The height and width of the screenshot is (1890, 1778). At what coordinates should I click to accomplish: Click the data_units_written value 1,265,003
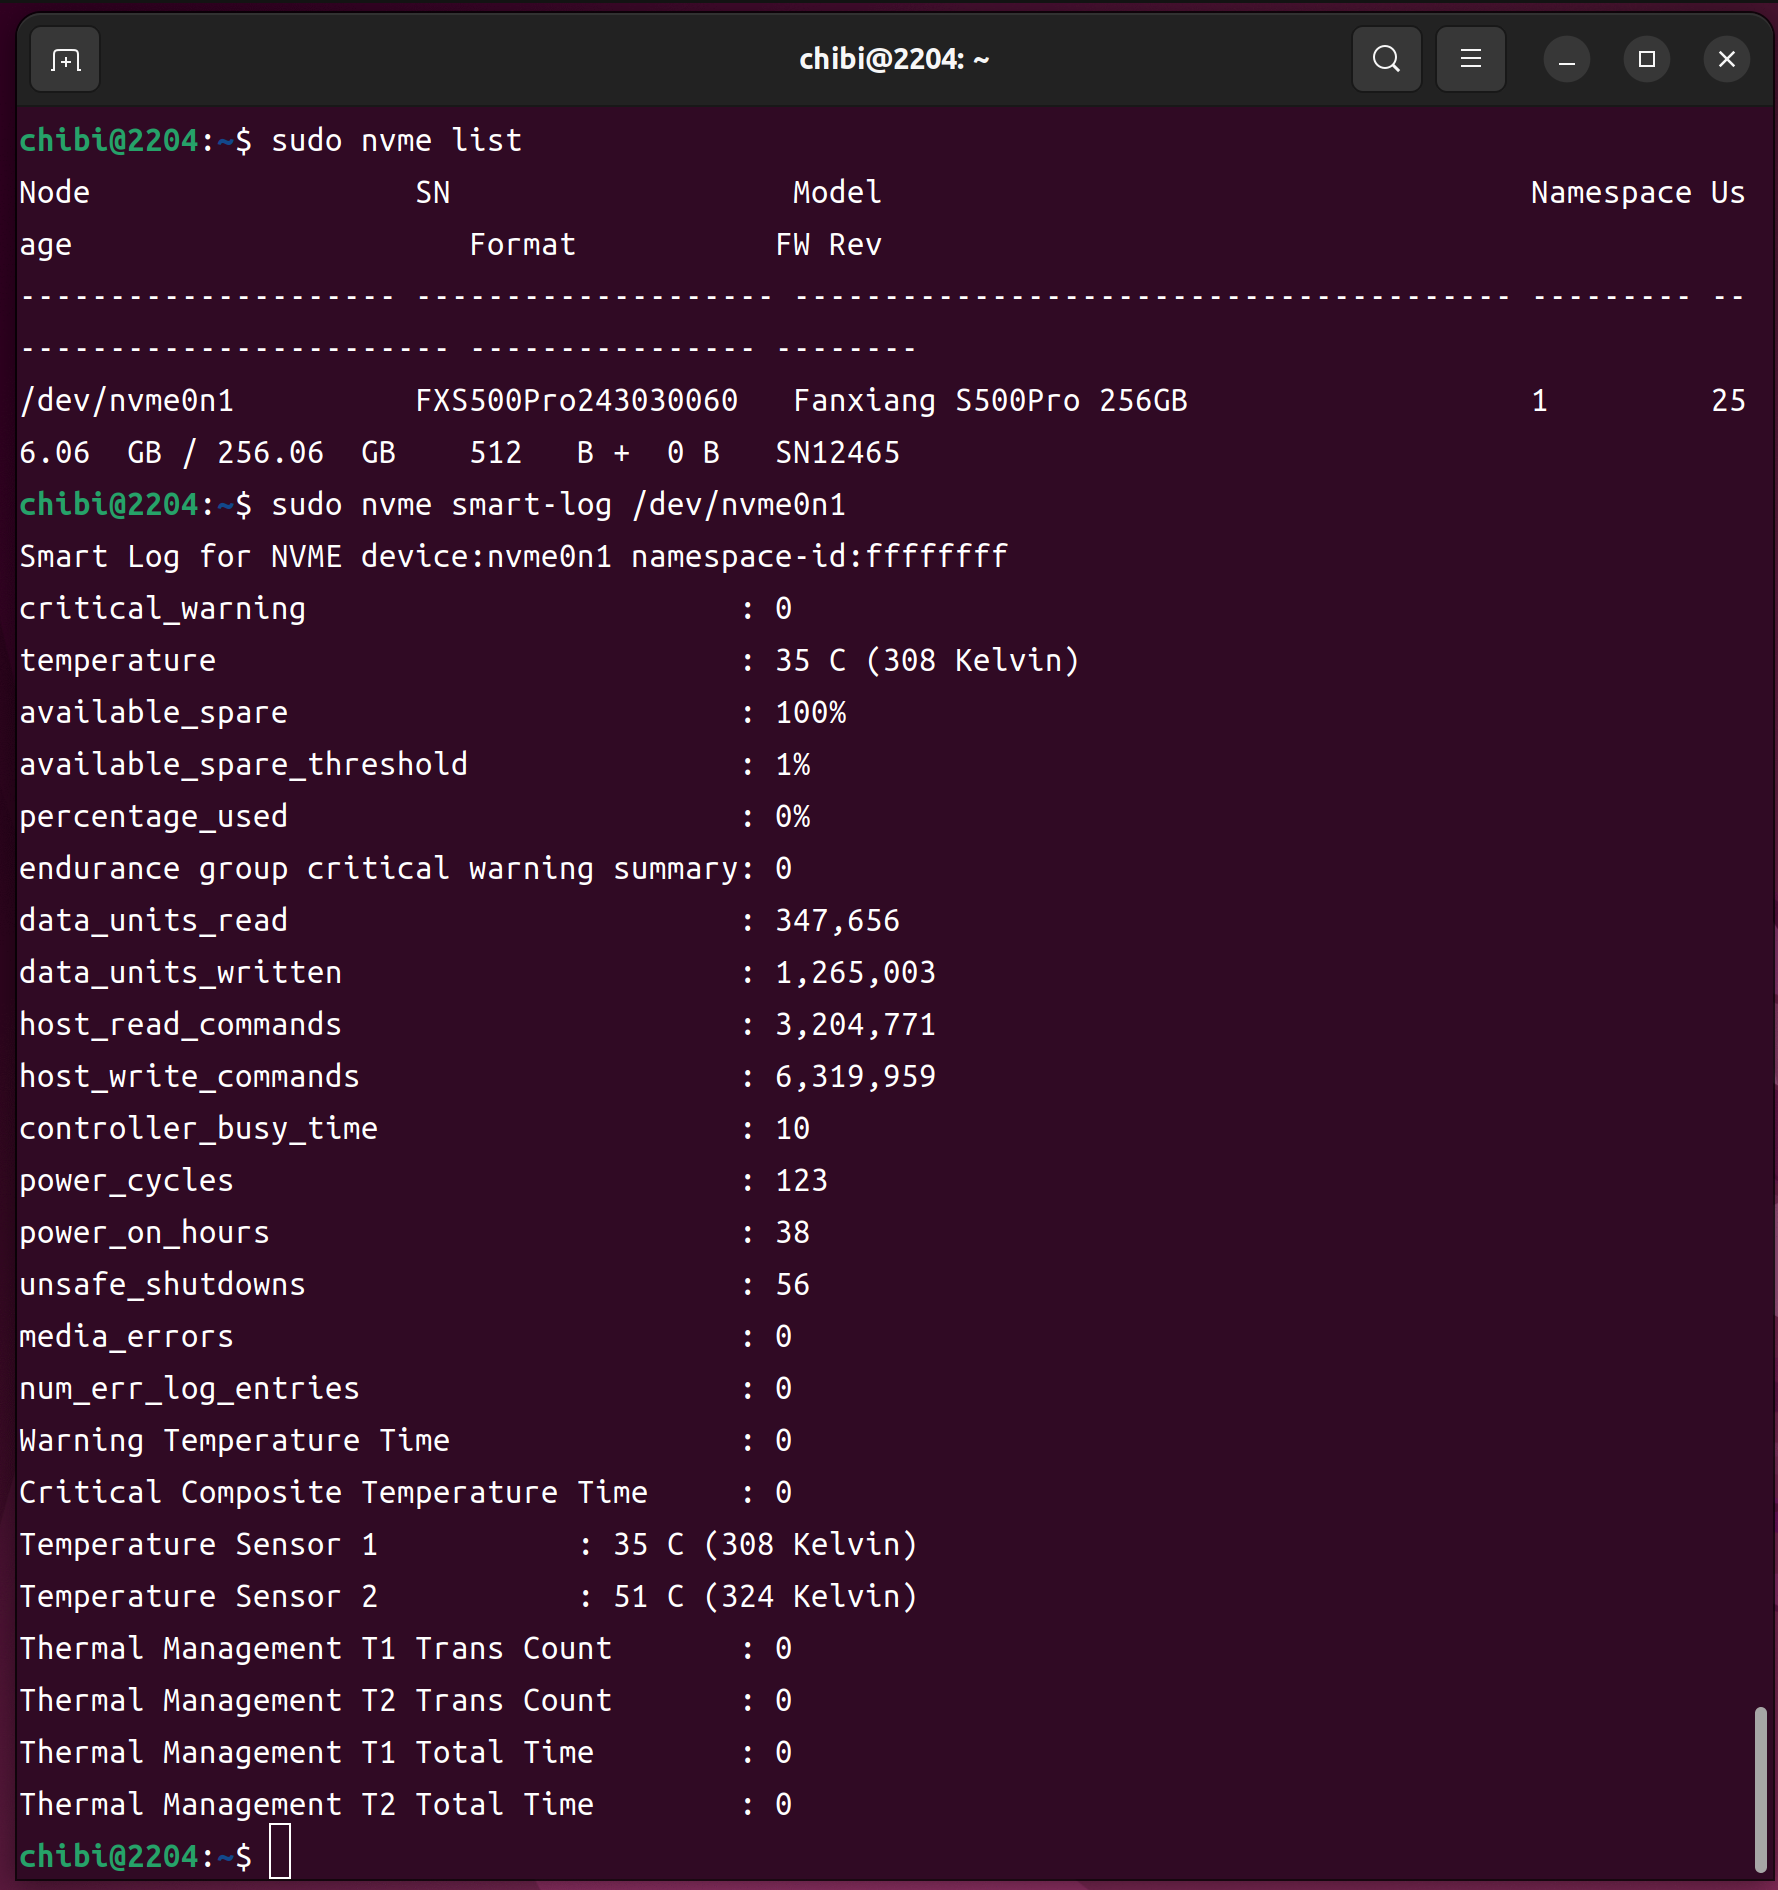855,973
